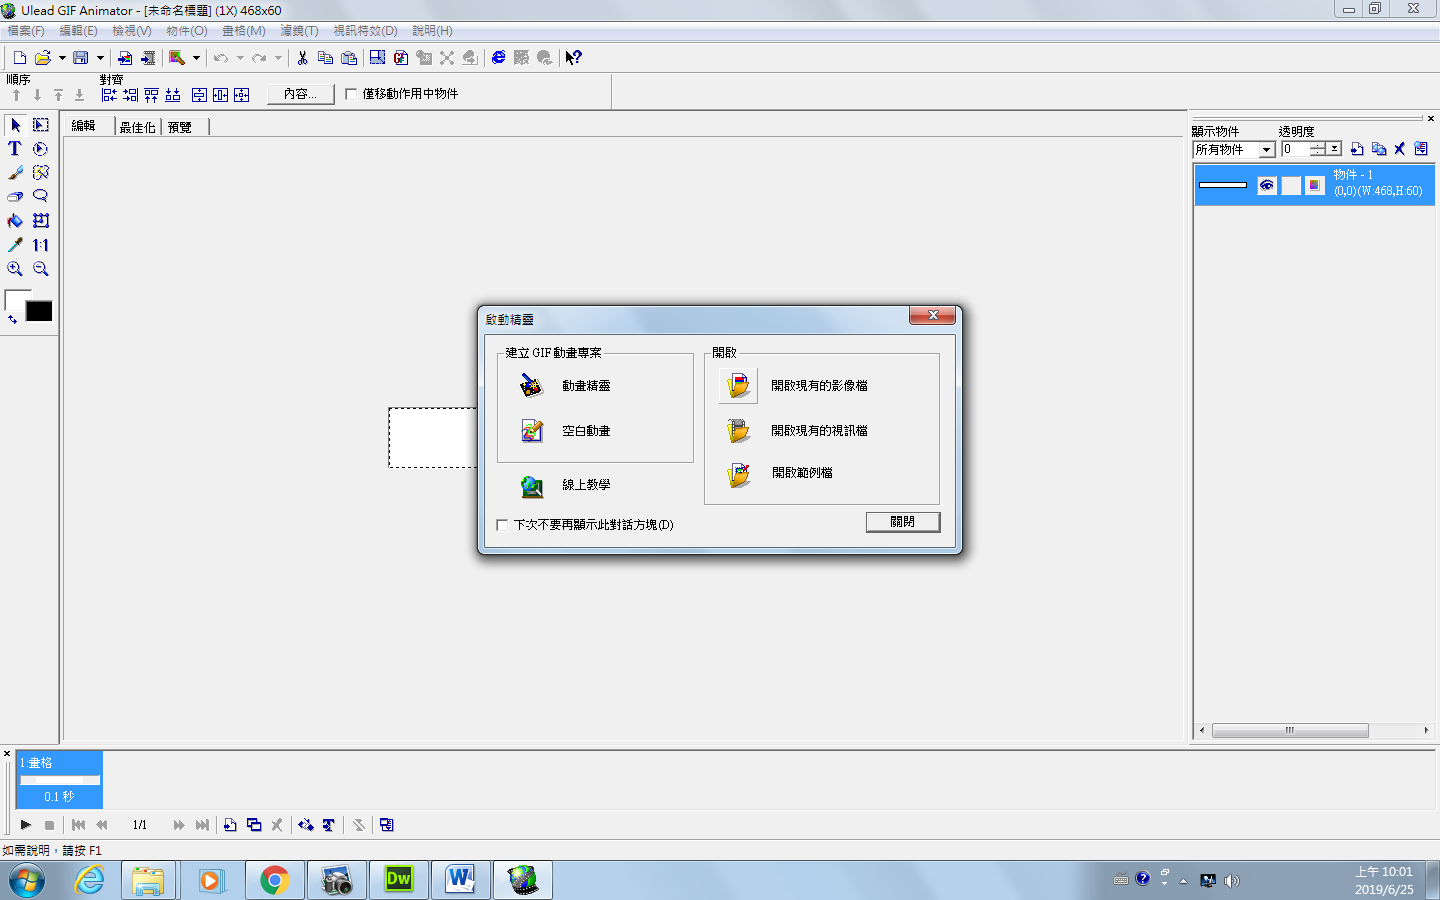The image size is (1440, 900).
Task: Select the Zoom In magnifier tool
Action: click(x=15, y=269)
